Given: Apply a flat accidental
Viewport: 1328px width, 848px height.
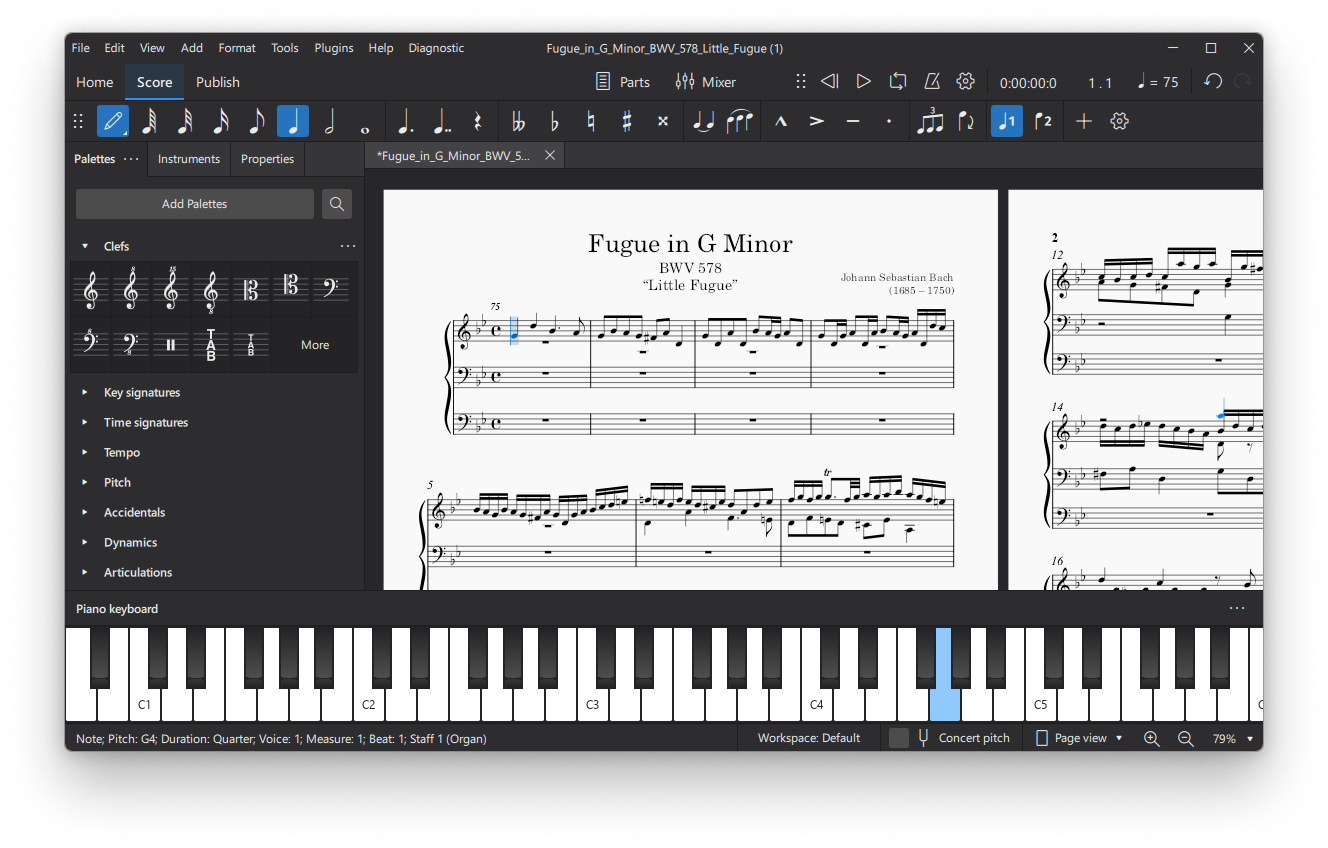Looking at the screenshot, I should 554,120.
